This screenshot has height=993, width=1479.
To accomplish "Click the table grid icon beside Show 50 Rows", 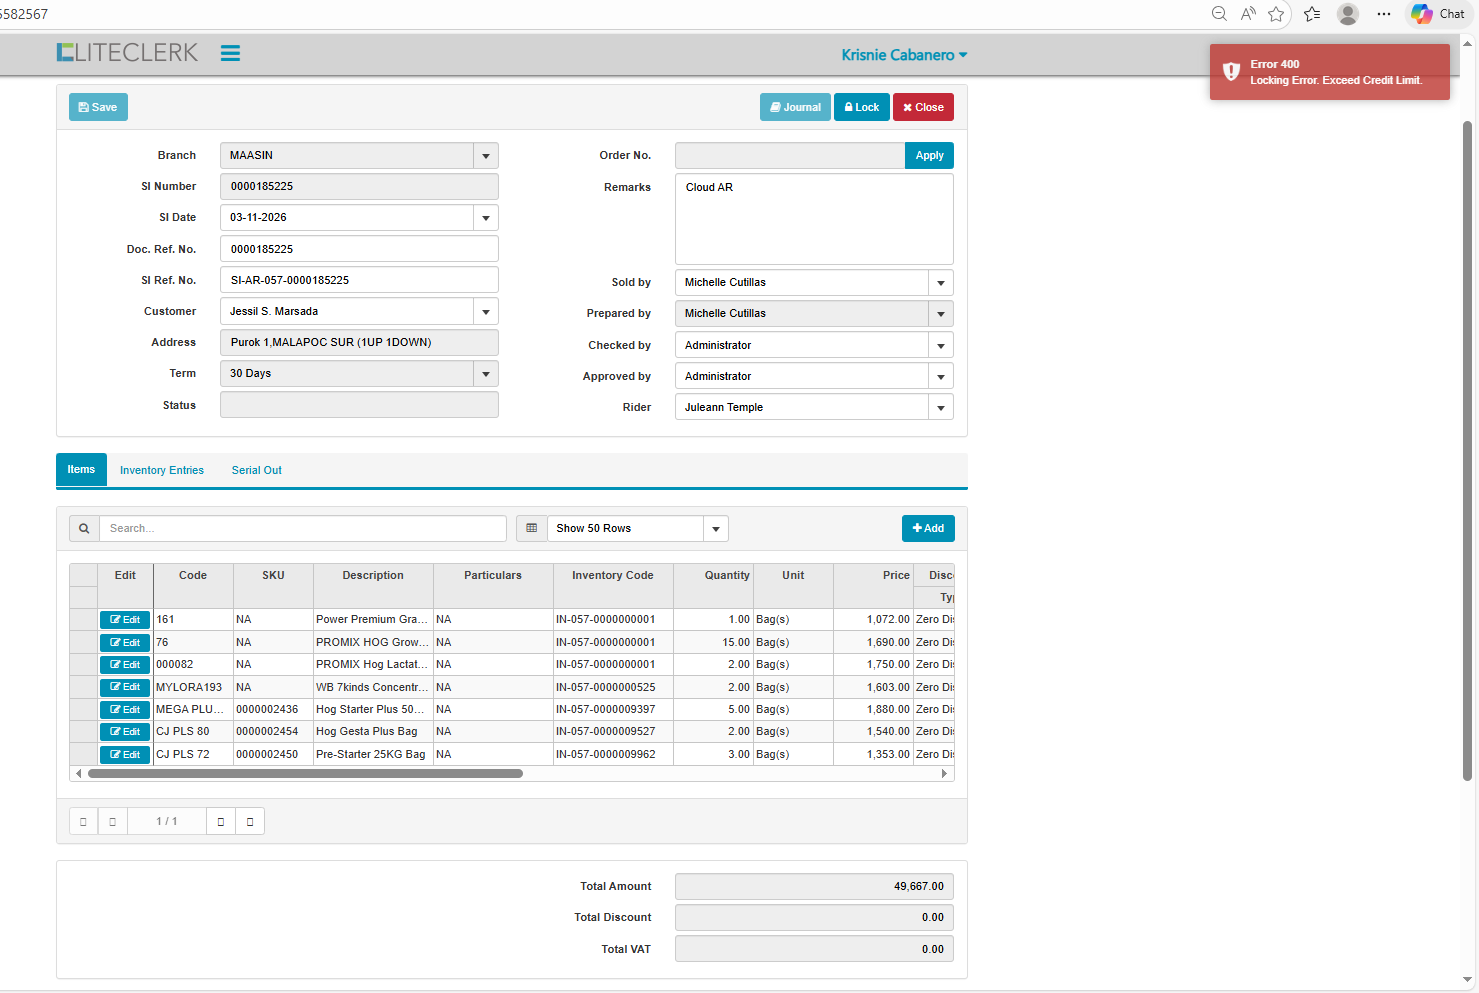I will [x=531, y=528].
